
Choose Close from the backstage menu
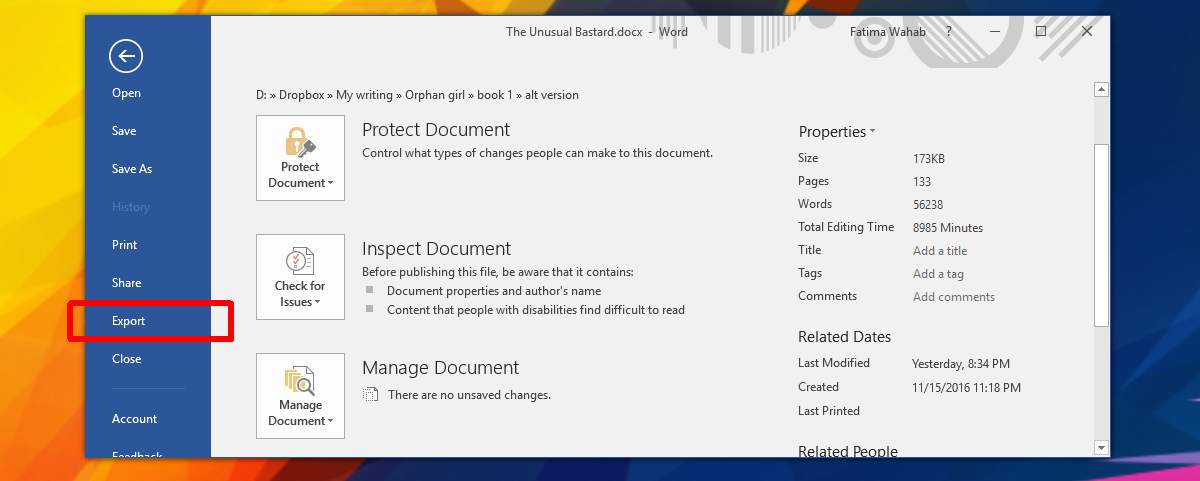(126, 359)
